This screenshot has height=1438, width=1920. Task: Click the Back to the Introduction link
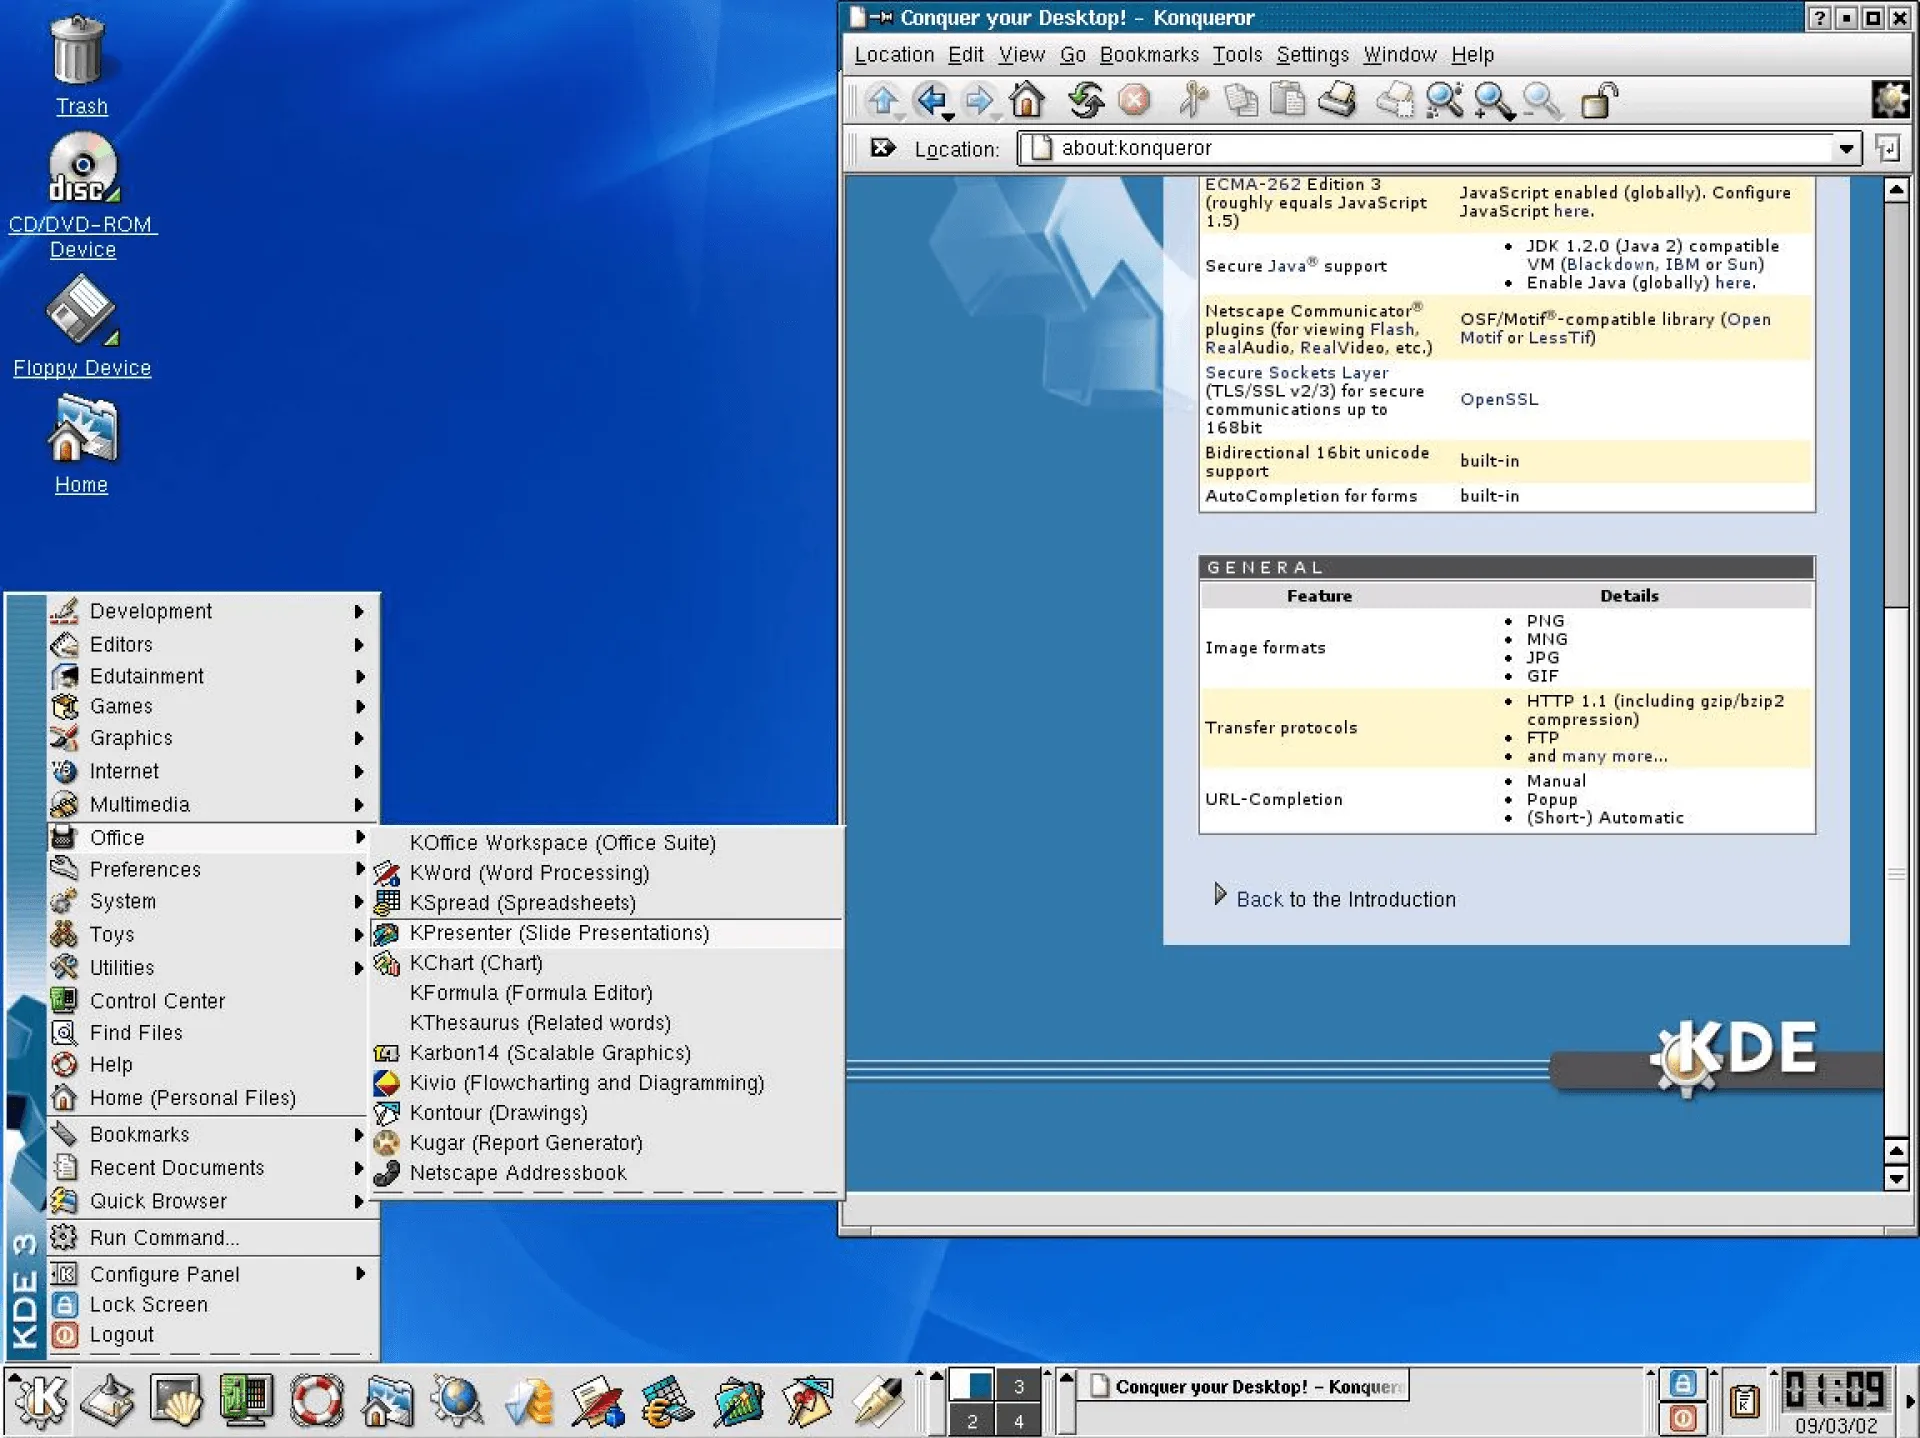pyautogui.click(x=1345, y=899)
